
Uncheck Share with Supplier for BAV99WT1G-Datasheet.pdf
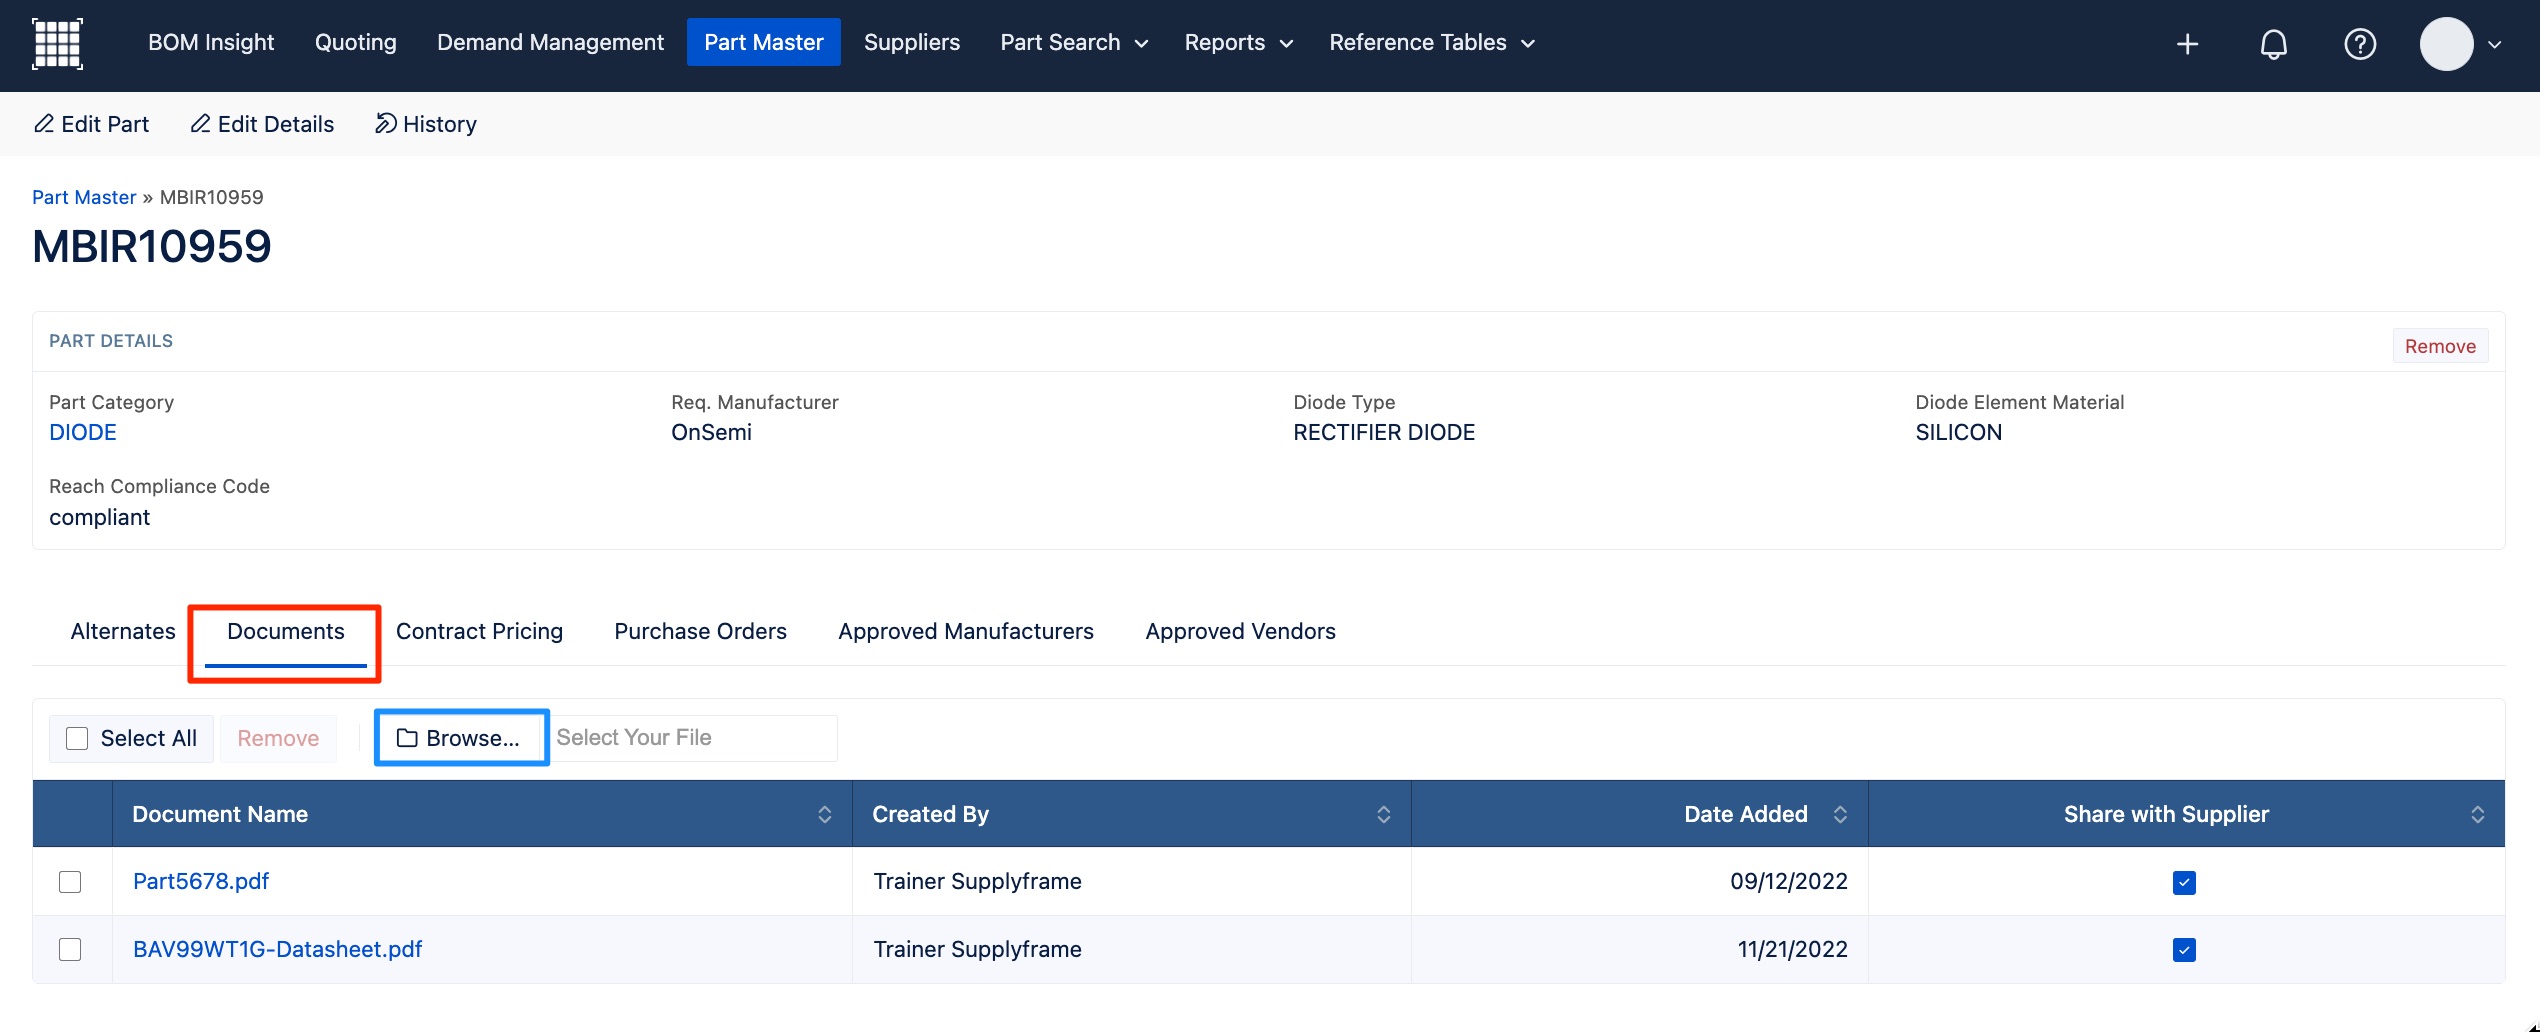pyautogui.click(x=2184, y=950)
